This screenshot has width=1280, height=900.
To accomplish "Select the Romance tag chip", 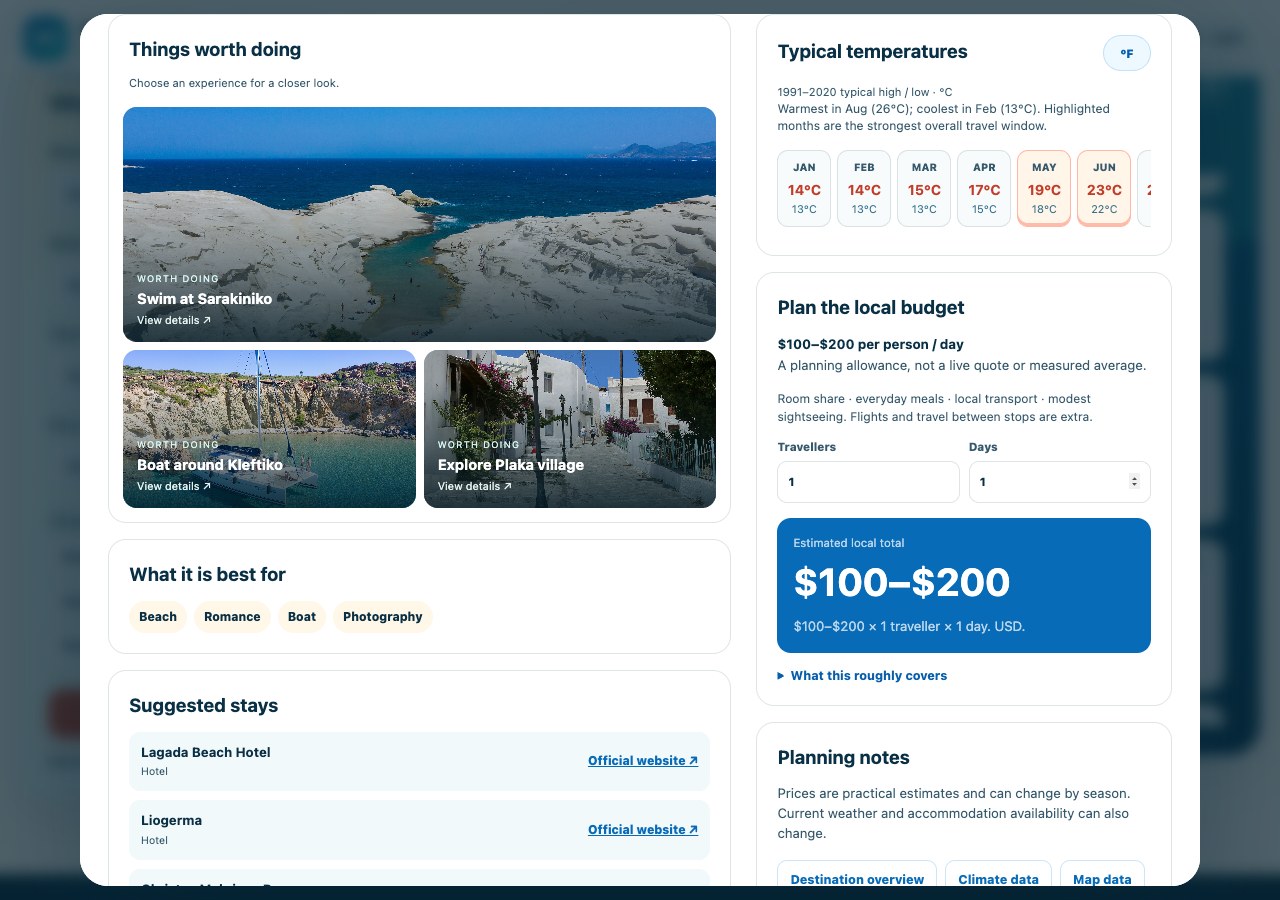I will (x=232, y=617).
